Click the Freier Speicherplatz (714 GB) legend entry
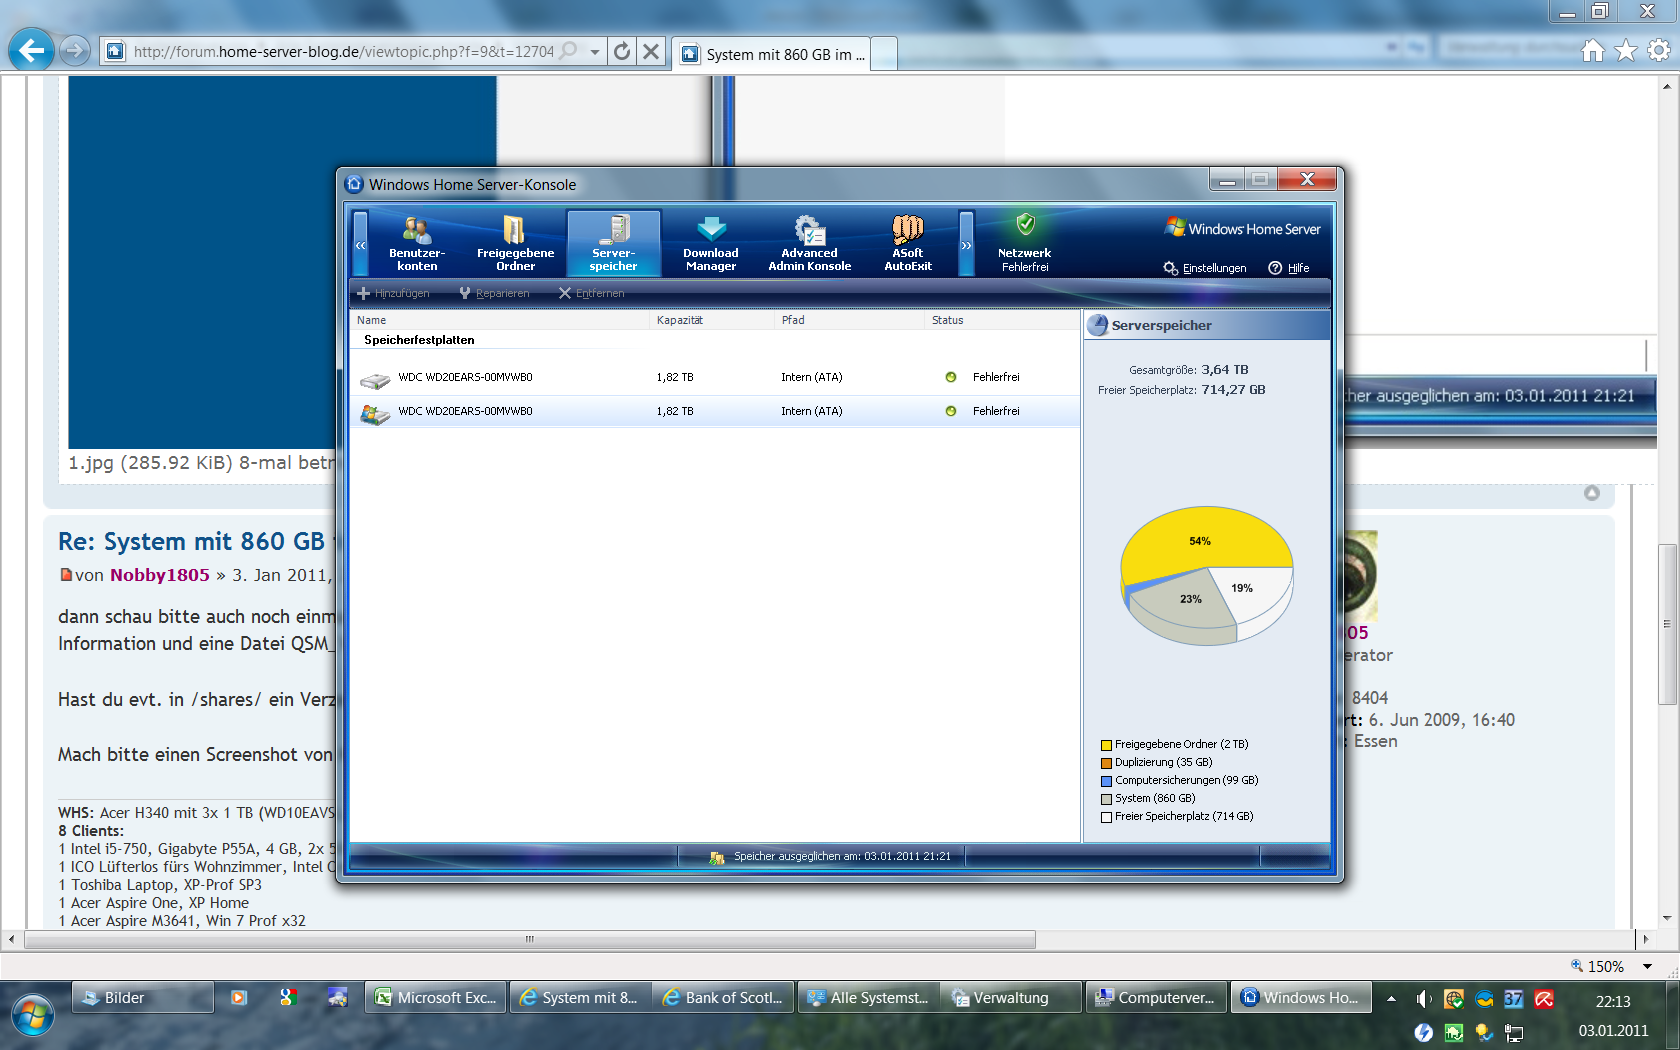This screenshot has width=1680, height=1050. point(1177,817)
